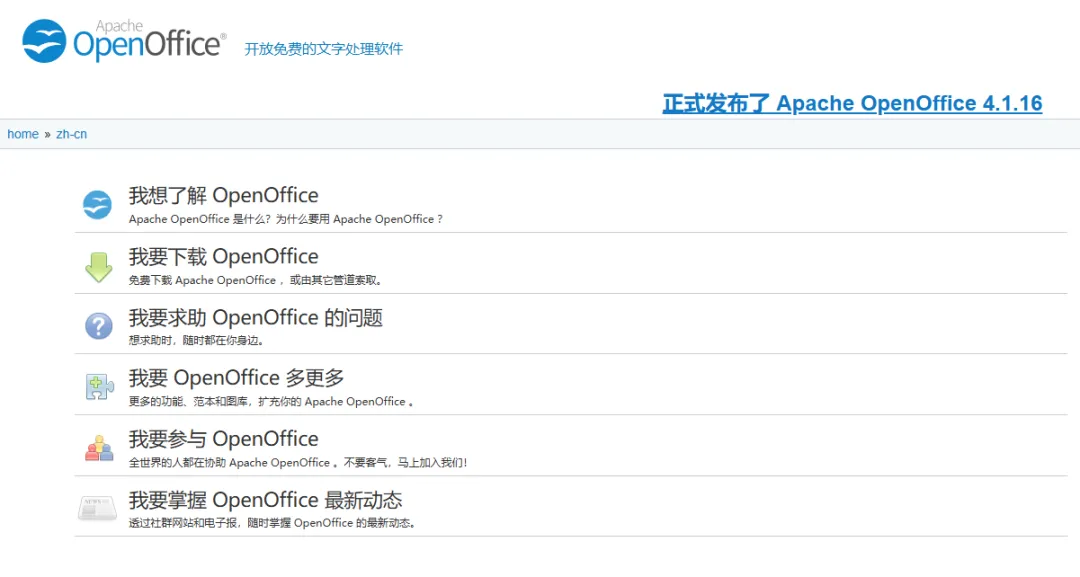Click the tagline 开放免费的文字处理软件
The image size is (1080, 577).
point(324,49)
